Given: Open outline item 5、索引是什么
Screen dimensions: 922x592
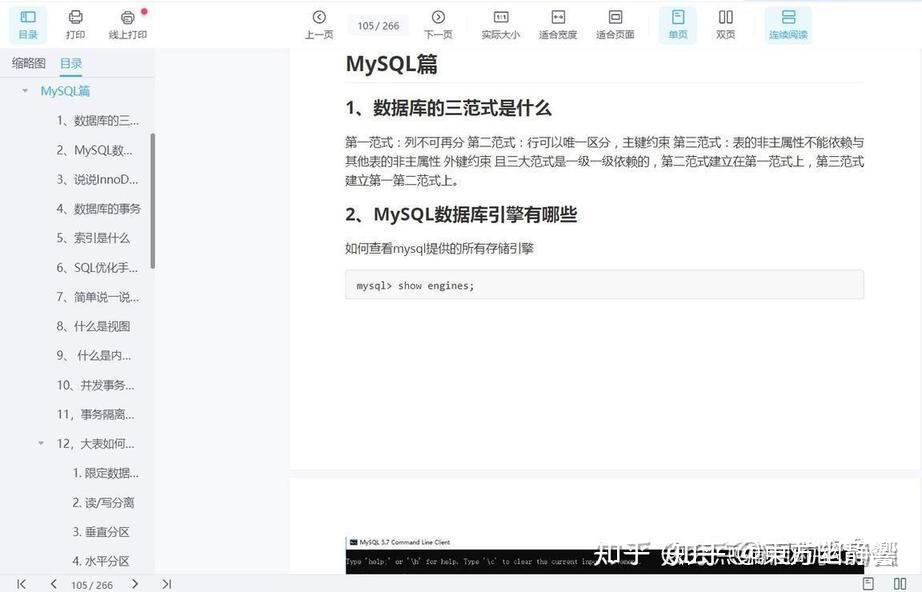Looking at the screenshot, I should pyautogui.click(x=93, y=238).
